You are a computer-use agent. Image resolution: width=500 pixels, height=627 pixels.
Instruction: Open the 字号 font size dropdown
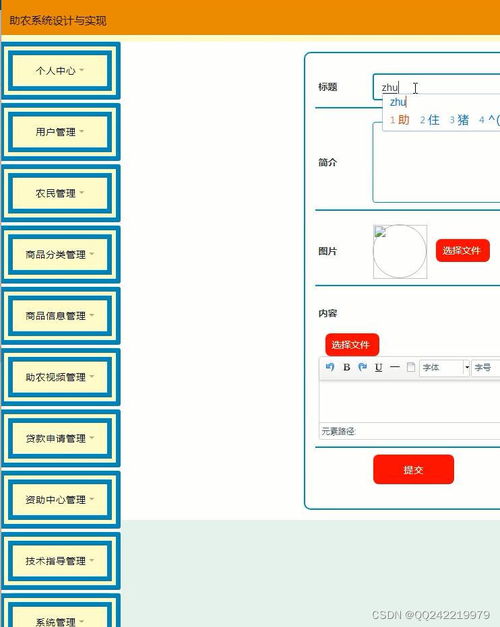point(486,367)
